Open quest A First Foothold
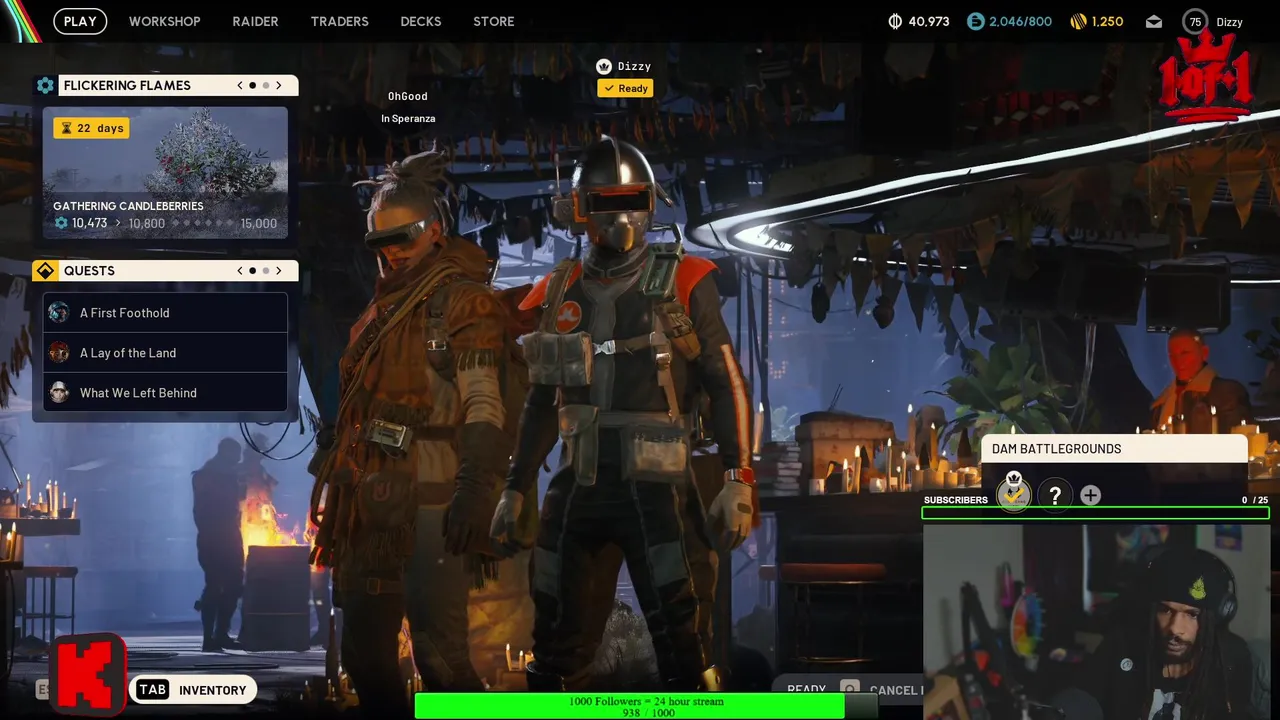This screenshot has height=720, width=1280. [x=165, y=313]
